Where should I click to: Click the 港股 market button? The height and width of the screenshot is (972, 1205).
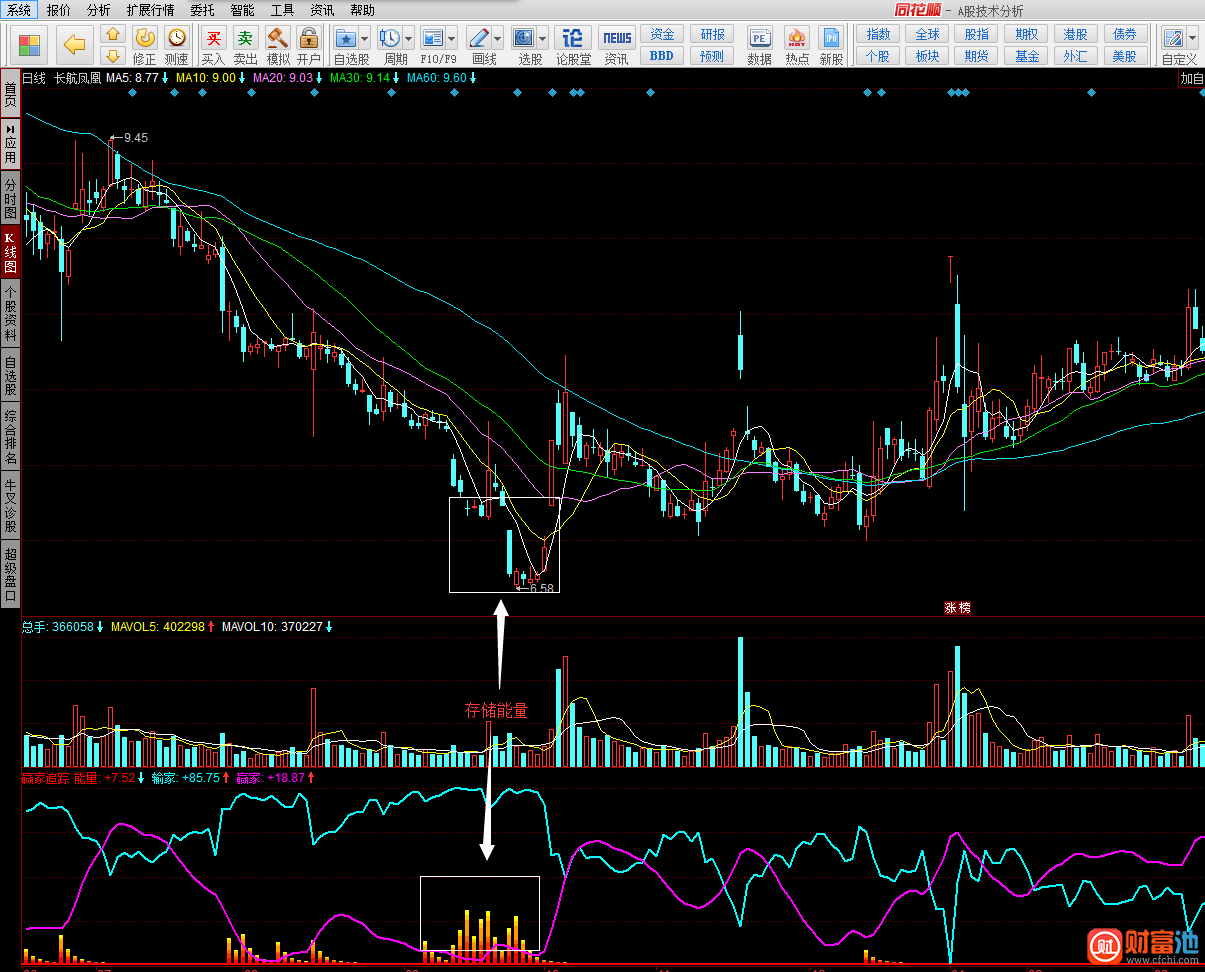1075,34
